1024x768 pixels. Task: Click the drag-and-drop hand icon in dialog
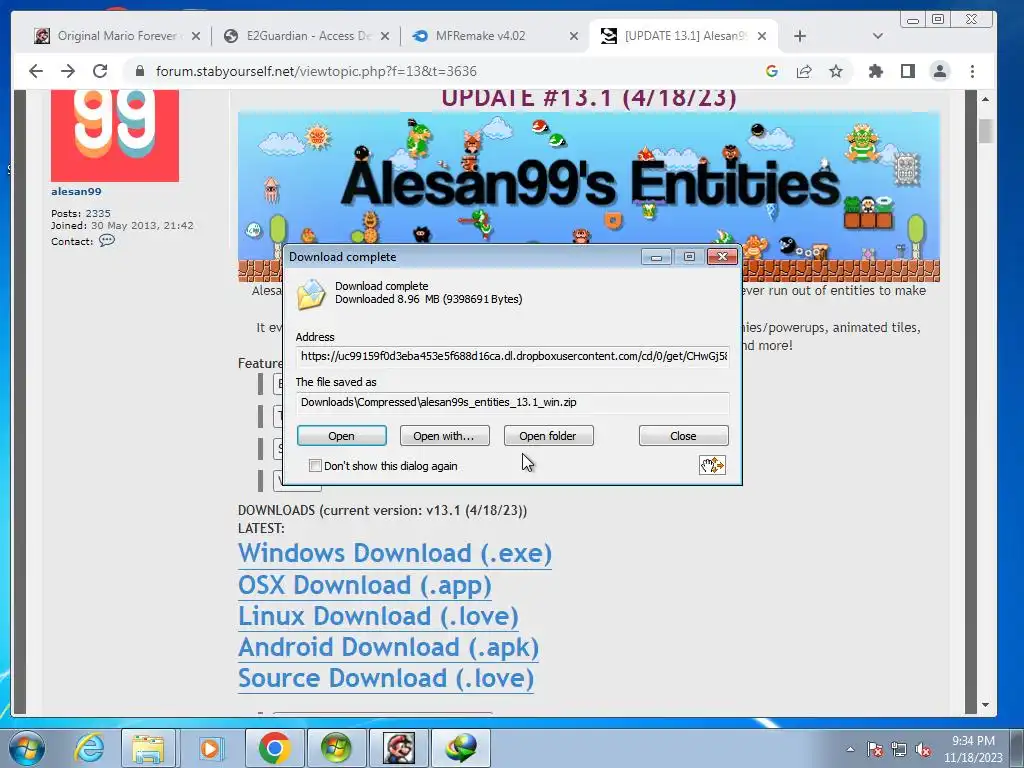pos(712,465)
